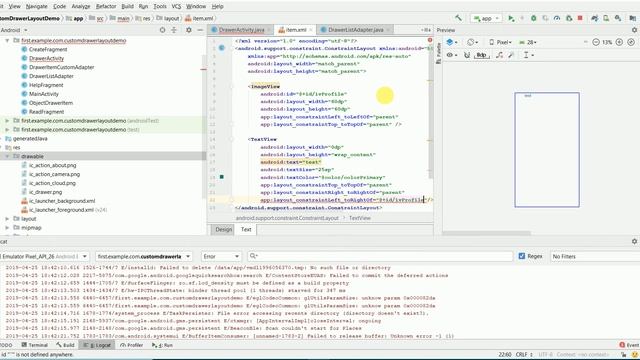Open the view options eye dropdown

[x=451, y=55]
